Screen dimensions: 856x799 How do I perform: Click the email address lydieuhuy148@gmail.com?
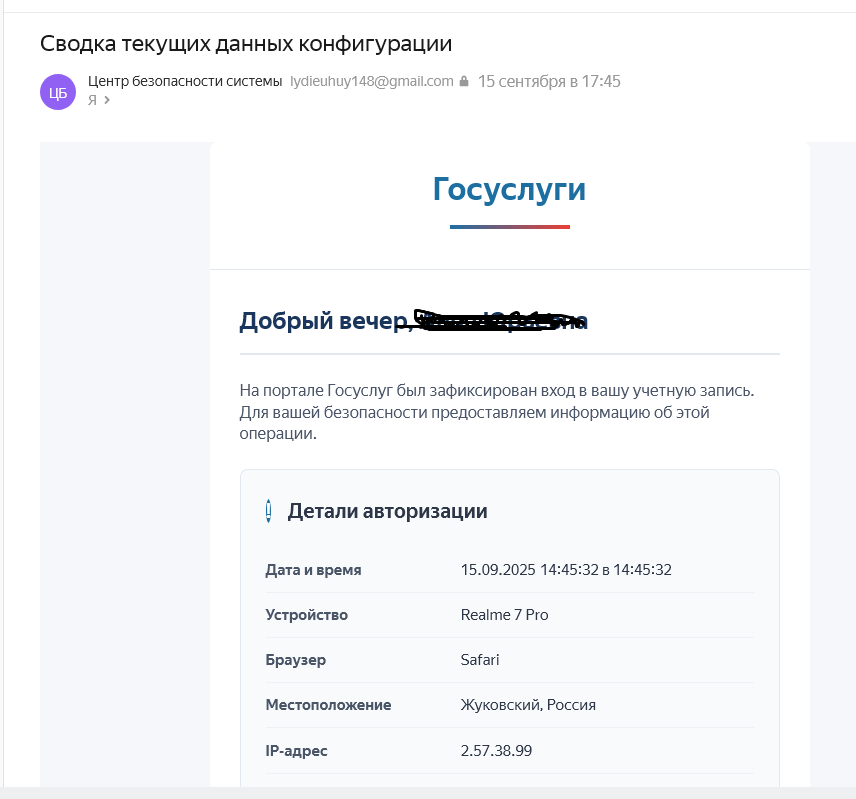372,82
